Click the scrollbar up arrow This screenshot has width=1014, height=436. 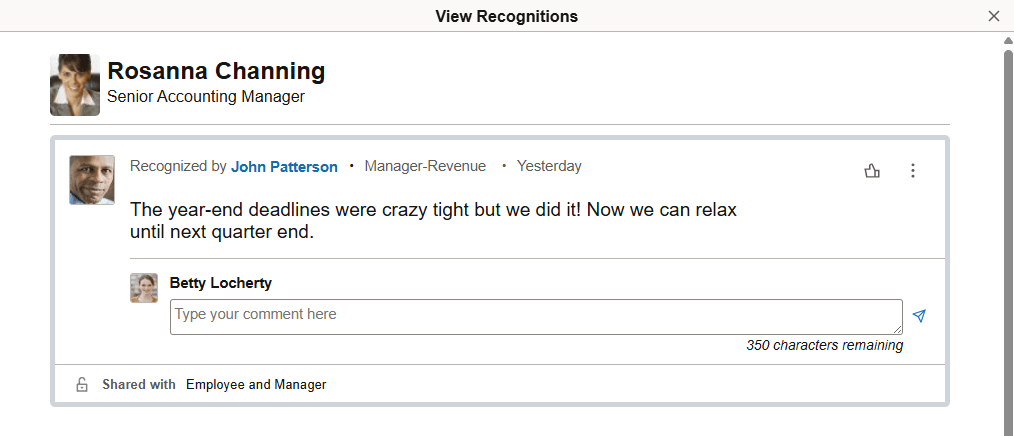coord(1007,41)
